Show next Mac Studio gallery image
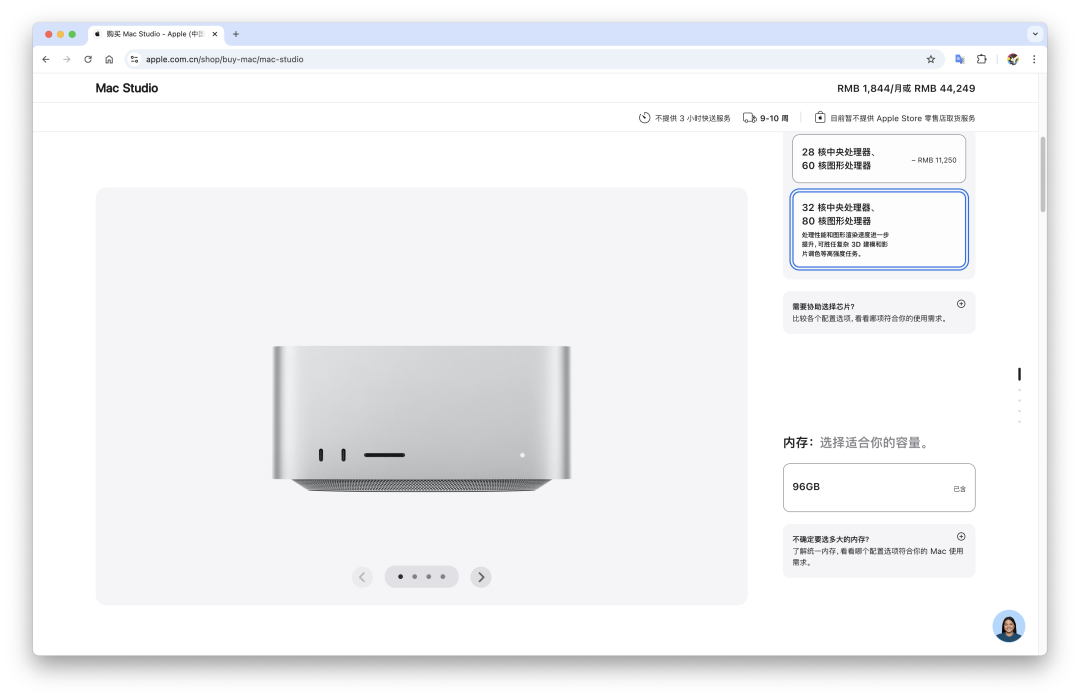This screenshot has width=1080, height=699. [481, 577]
